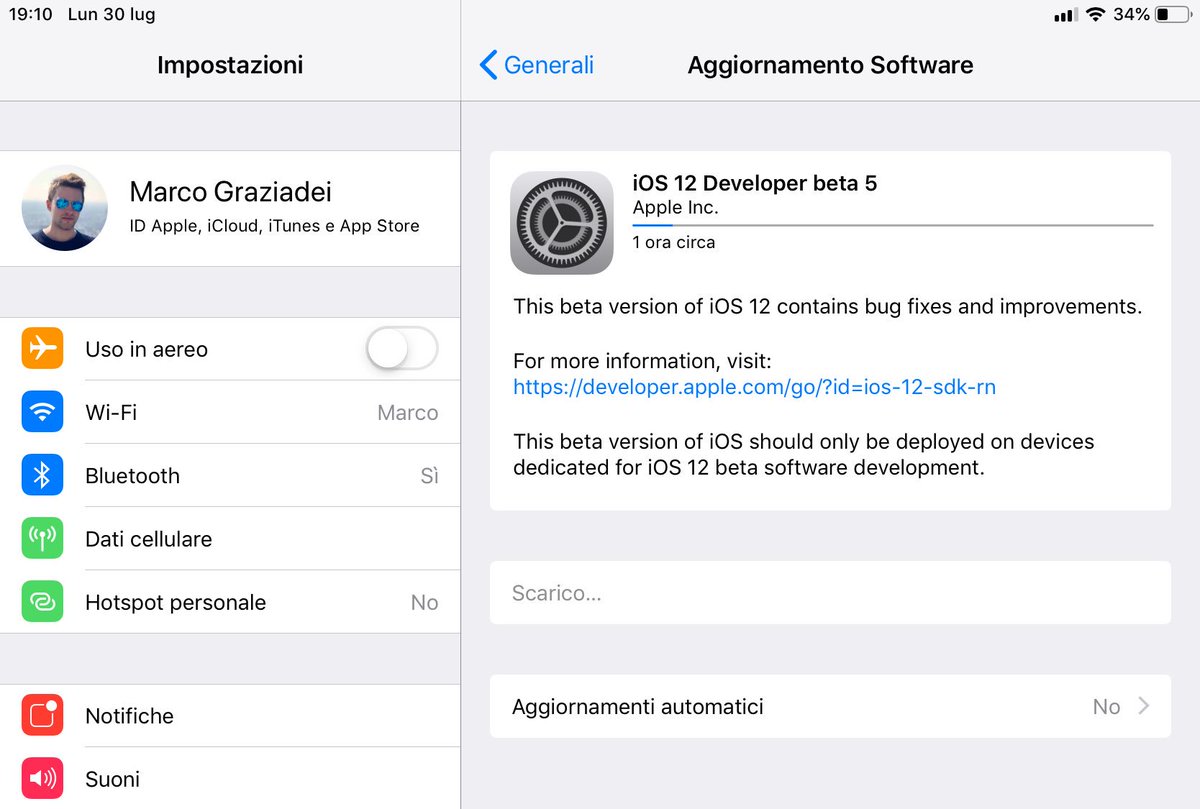This screenshot has height=809, width=1200.
Task: Open Suoni settings
Action: (x=230, y=778)
